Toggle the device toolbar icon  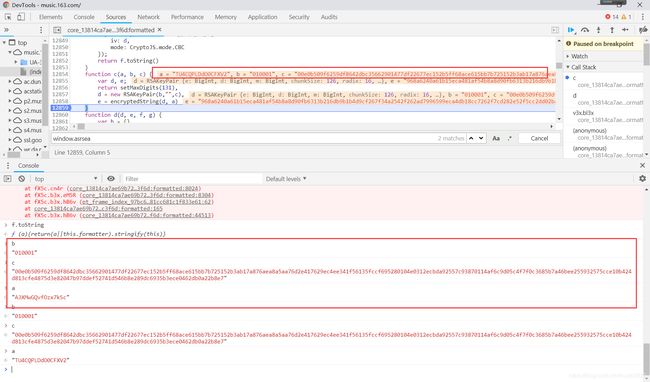(x=21, y=17)
